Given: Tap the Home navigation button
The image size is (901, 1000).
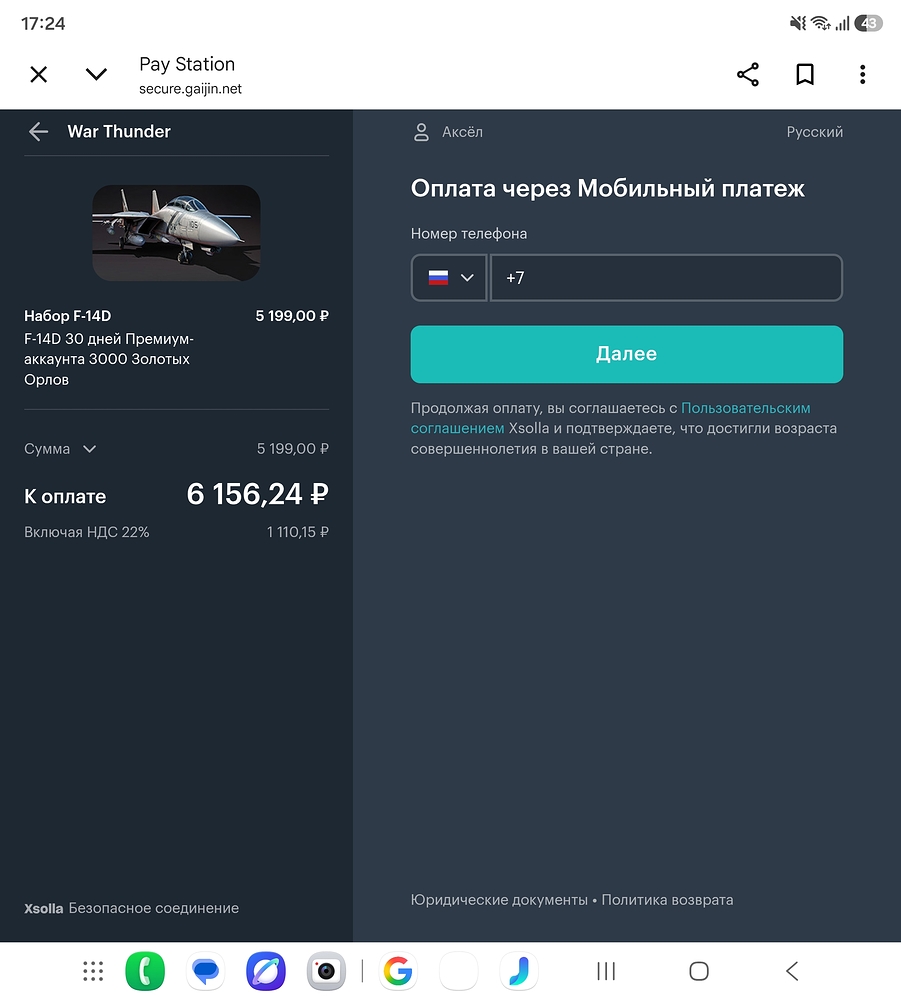Looking at the screenshot, I should [699, 971].
